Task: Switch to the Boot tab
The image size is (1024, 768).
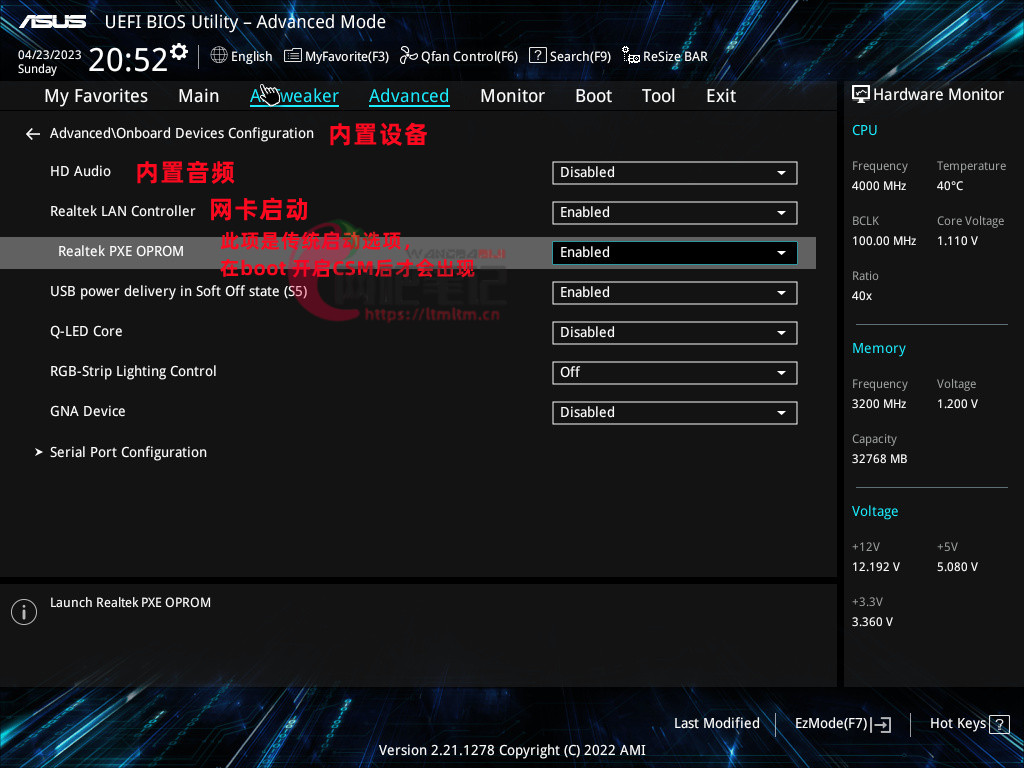Action: (x=593, y=96)
